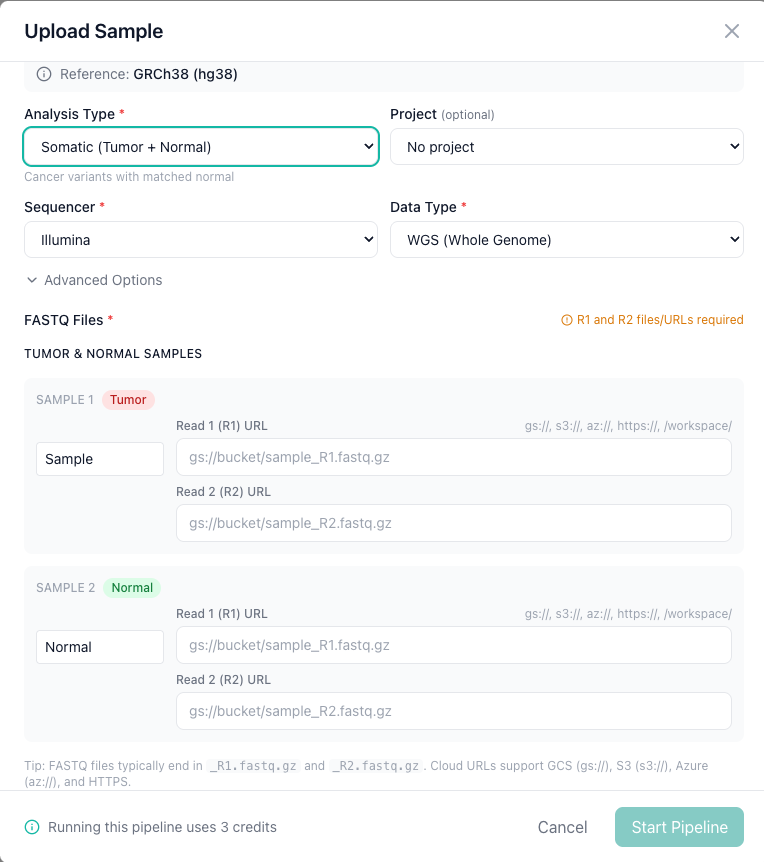Click the Normal badge on Sample 2
The image size is (764, 862).
click(131, 587)
